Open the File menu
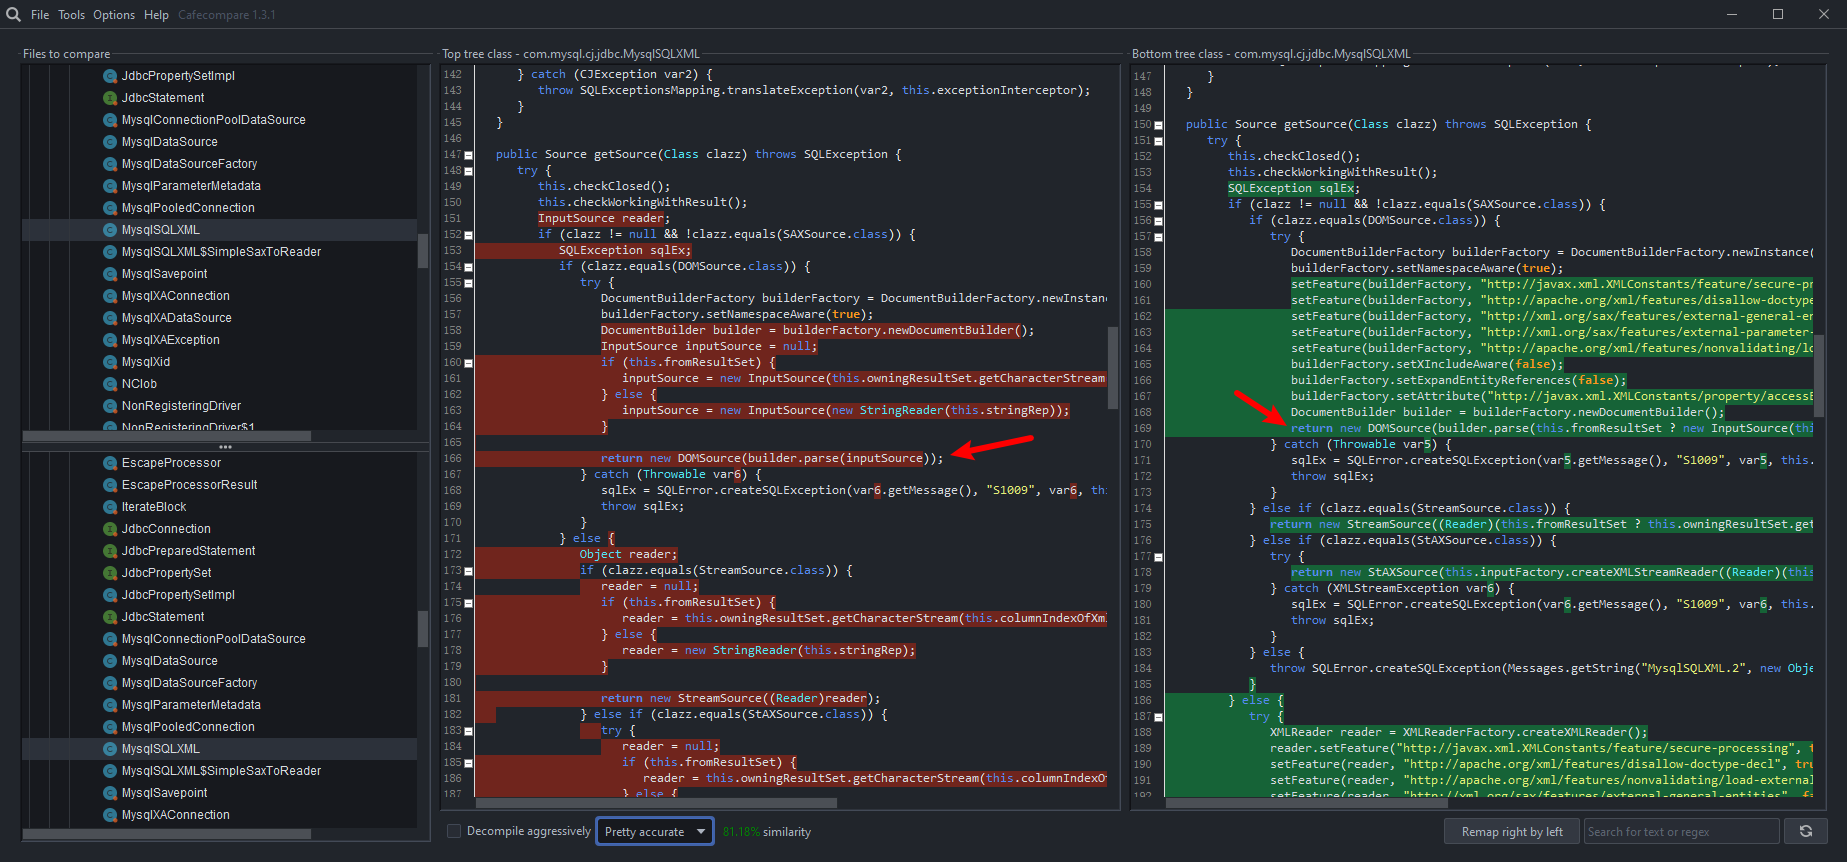The width and height of the screenshot is (1847, 862). (40, 15)
